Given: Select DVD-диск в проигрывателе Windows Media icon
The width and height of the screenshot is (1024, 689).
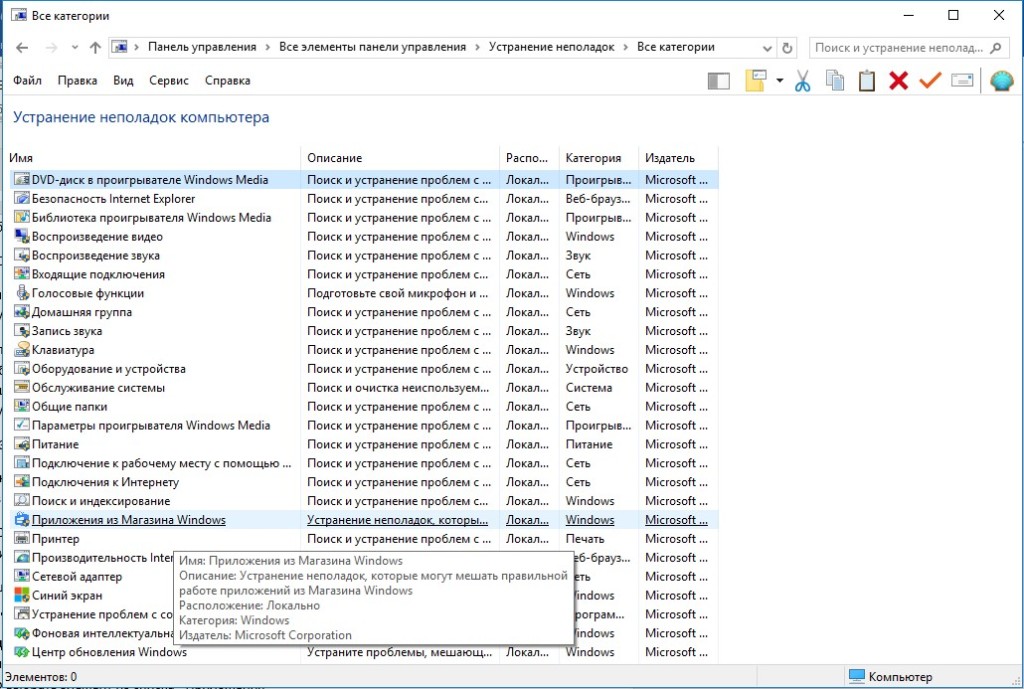Looking at the screenshot, I should tap(22, 180).
